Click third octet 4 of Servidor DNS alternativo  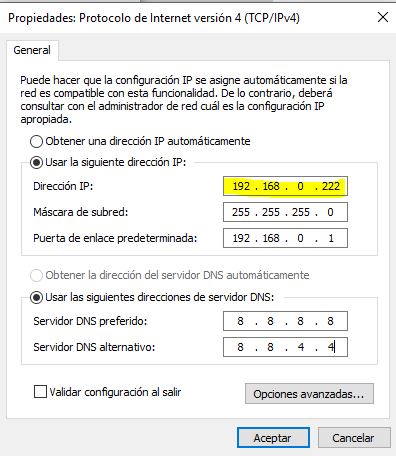(301, 347)
